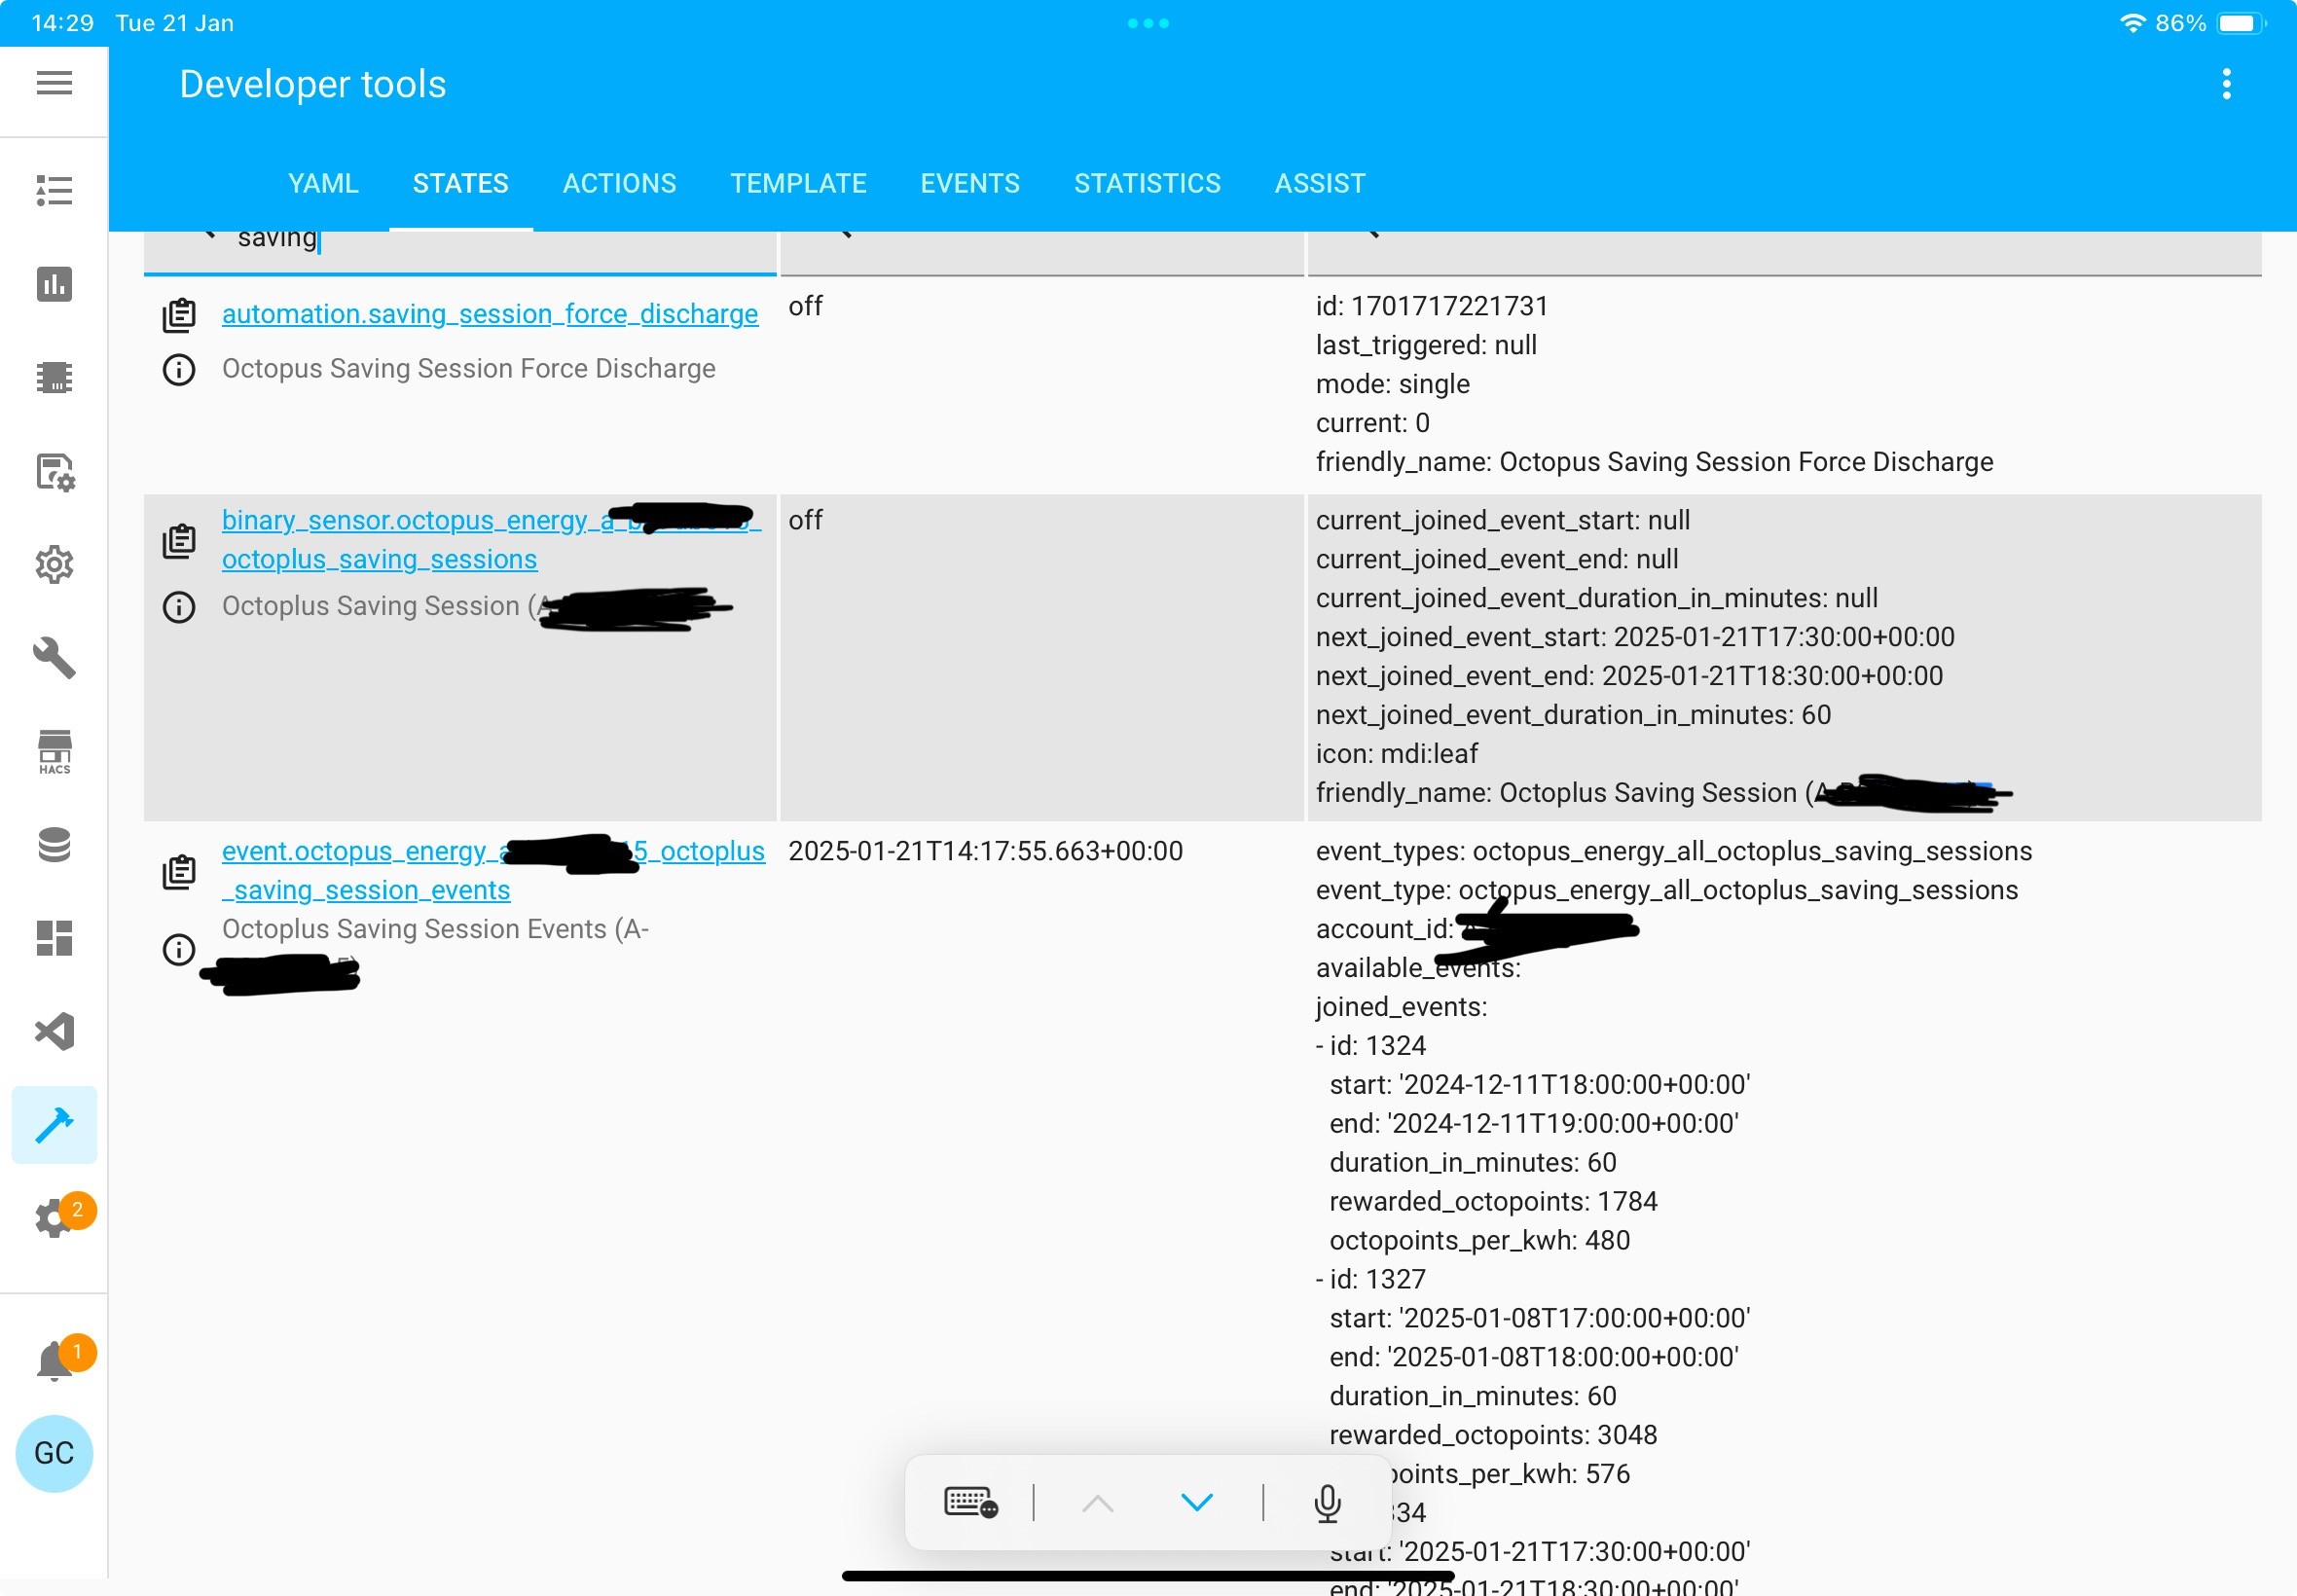Open the database icon in the sidebar

coord(54,845)
